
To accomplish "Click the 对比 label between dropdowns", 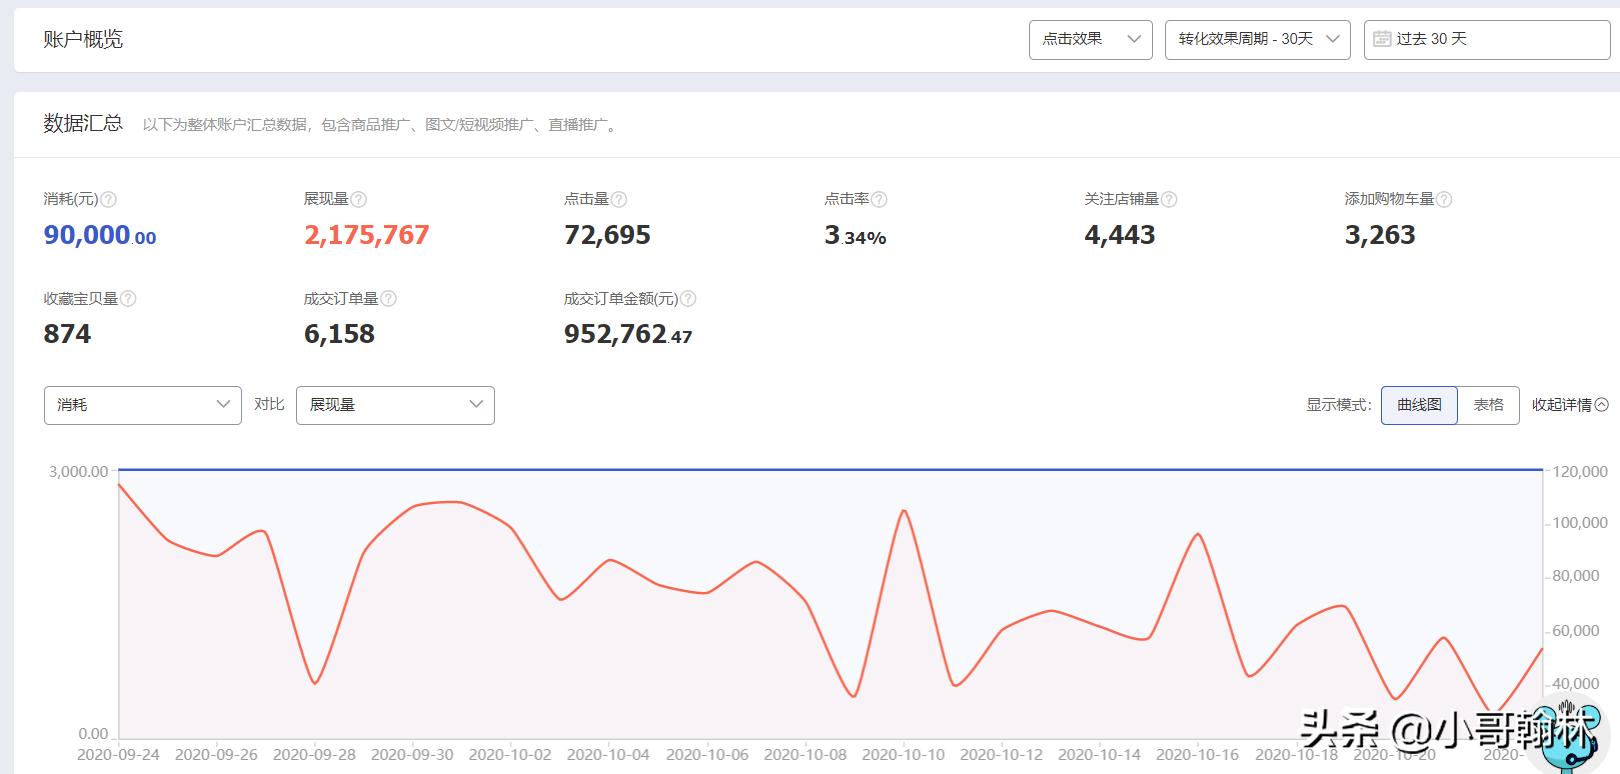I will (269, 404).
